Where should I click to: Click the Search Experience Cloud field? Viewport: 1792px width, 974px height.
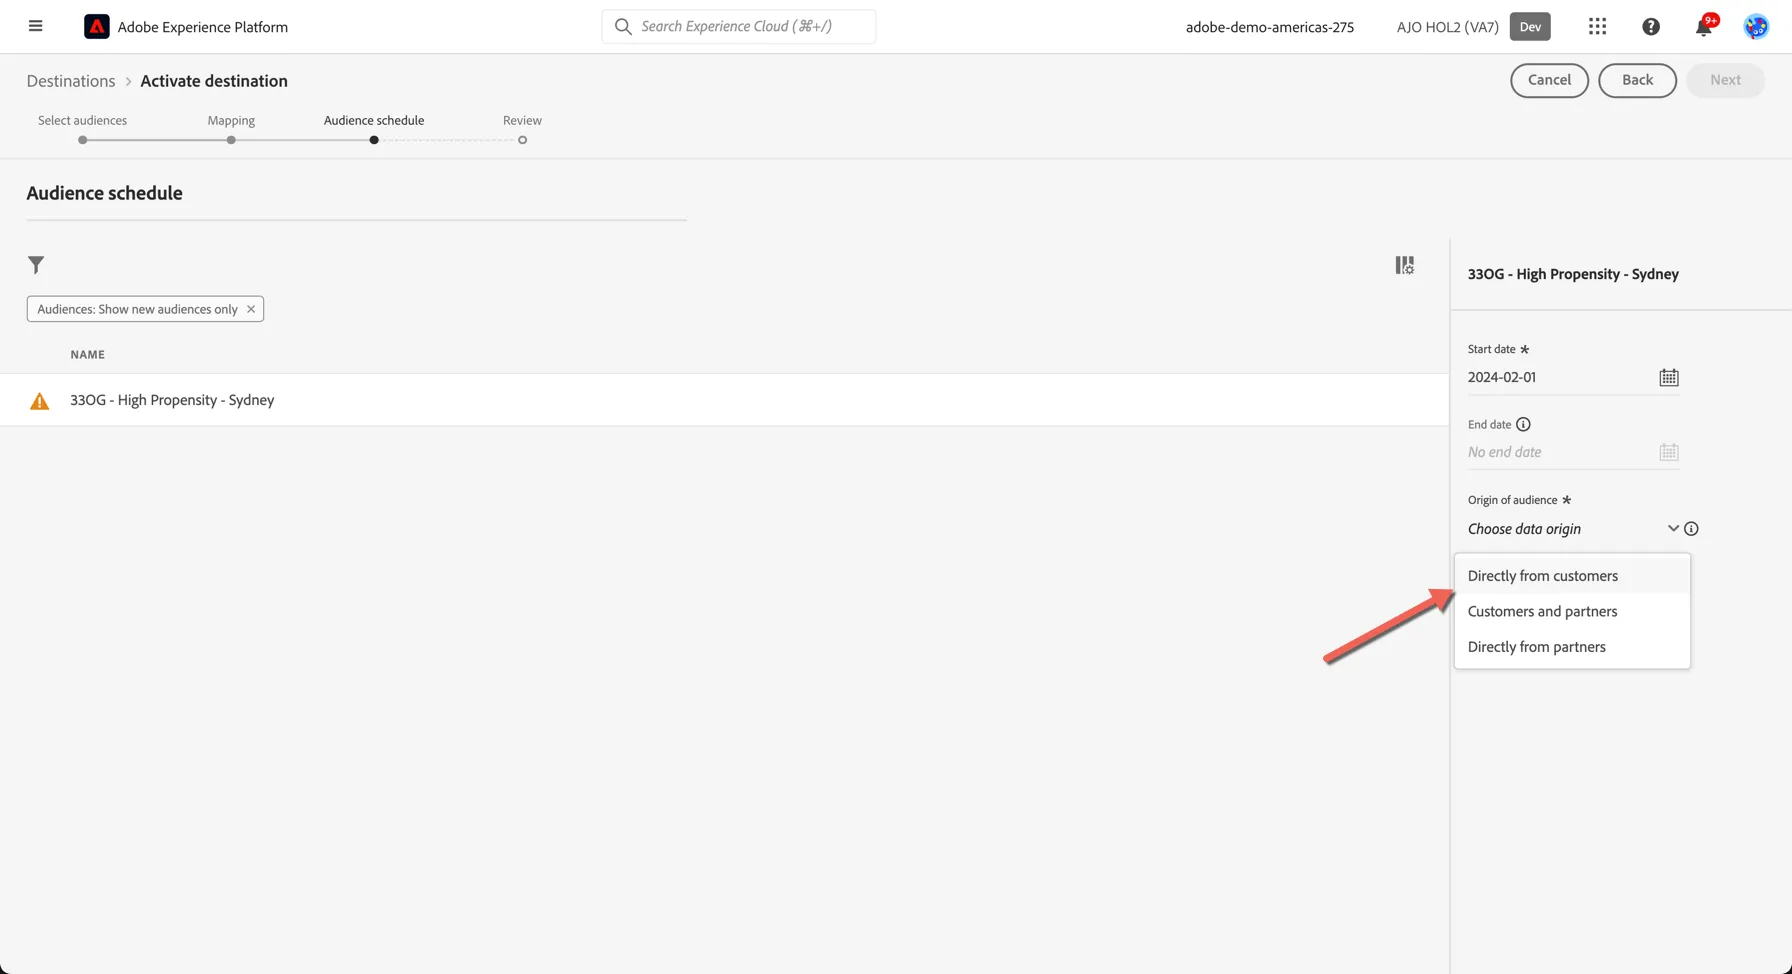(738, 26)
